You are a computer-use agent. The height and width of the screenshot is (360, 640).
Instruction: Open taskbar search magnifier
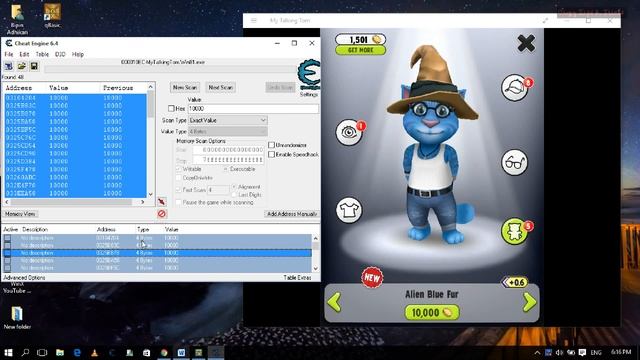tap(25, 352)
